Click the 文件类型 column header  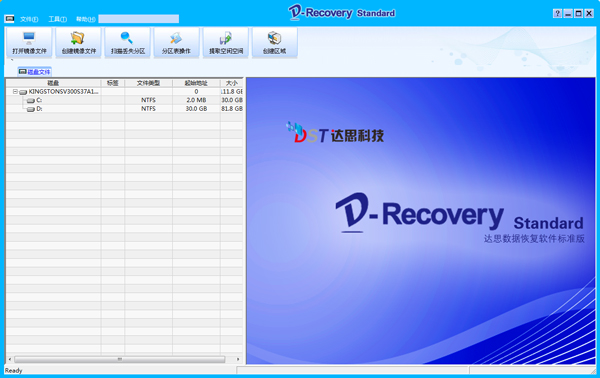[x=148, y=83]
